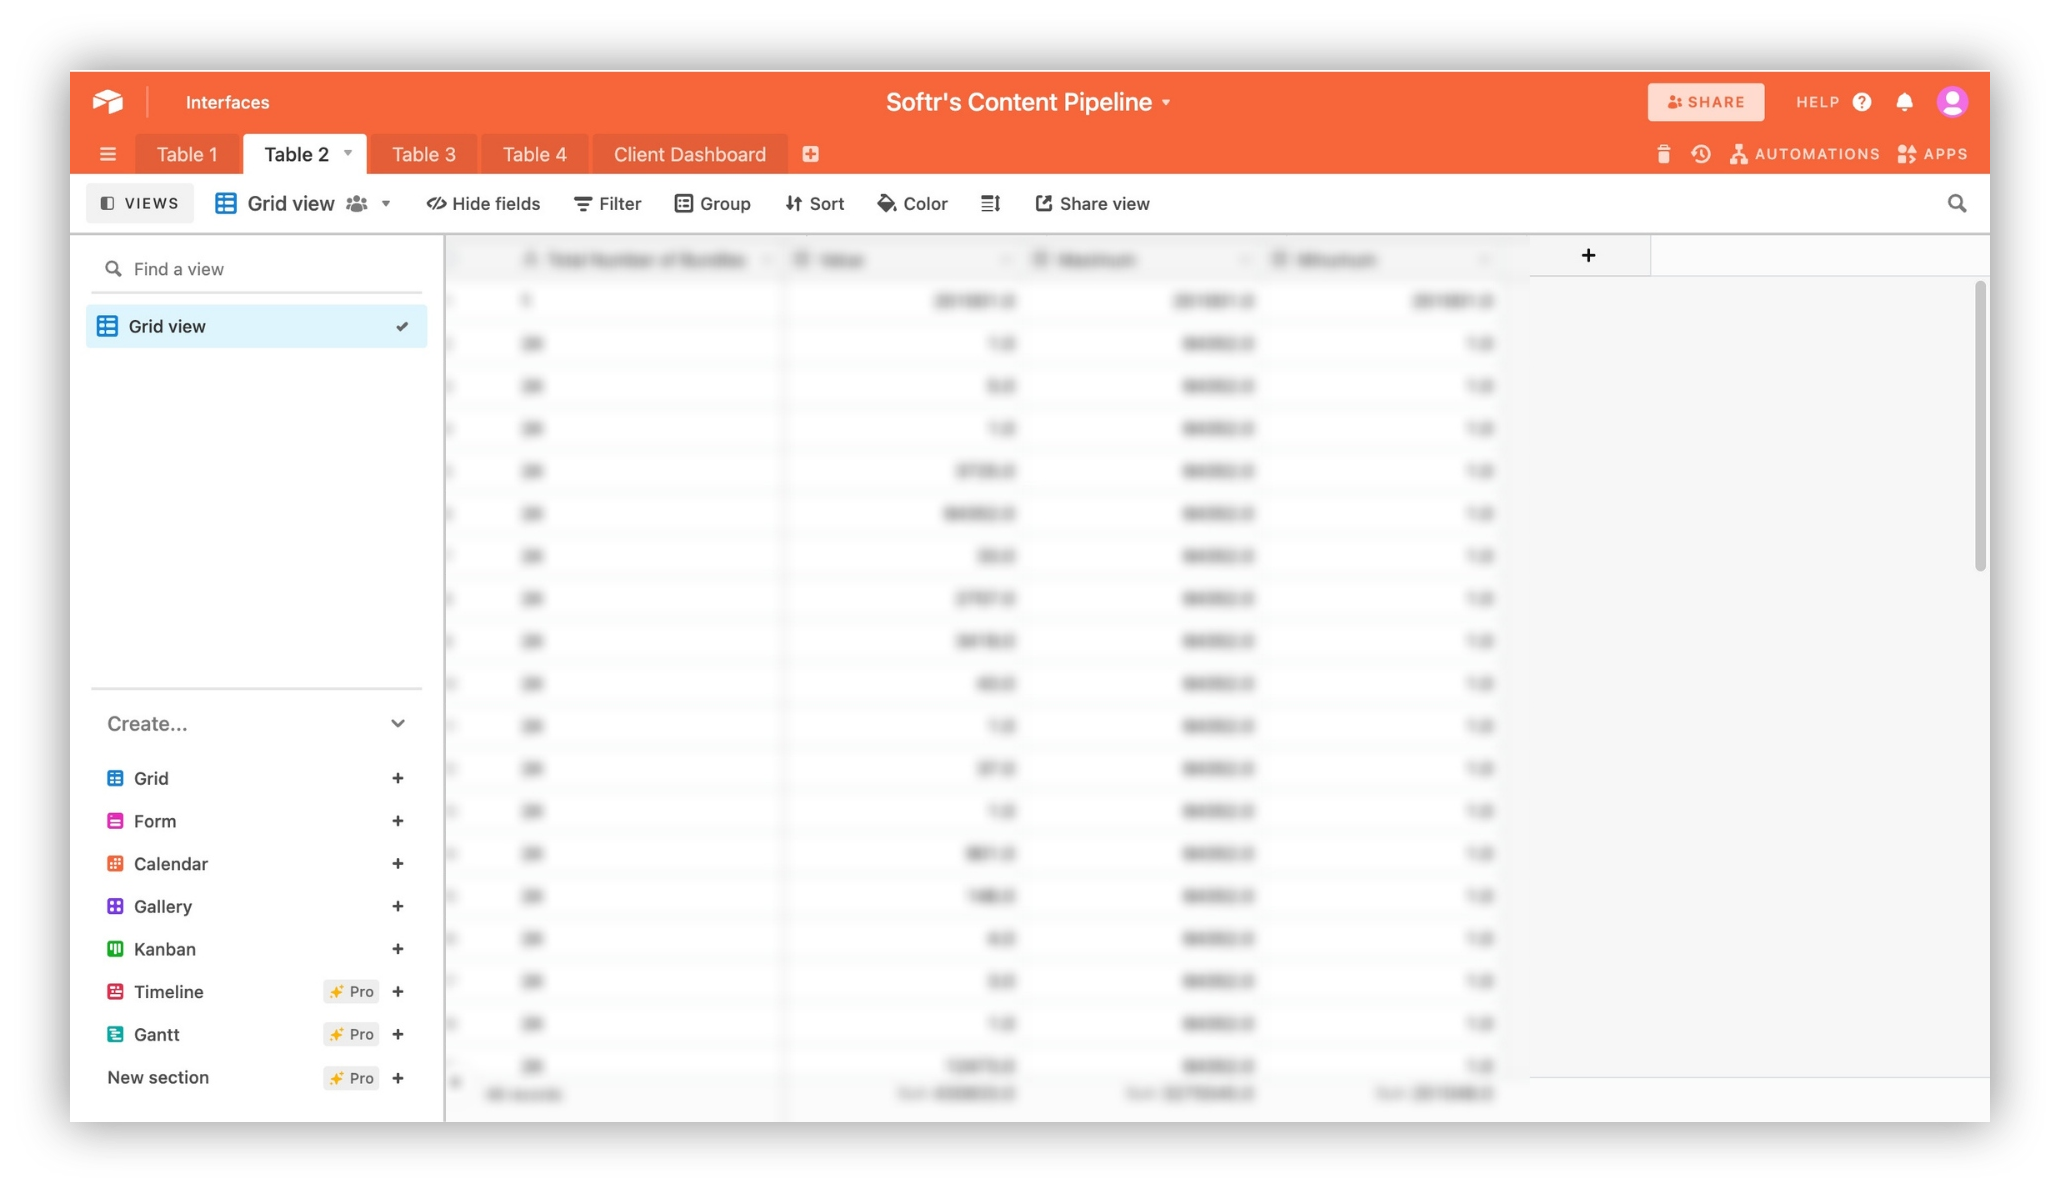2060x1192 pixels.
Task: Open Grid view name dropdown arrow
Action: (x=386, y=204)
